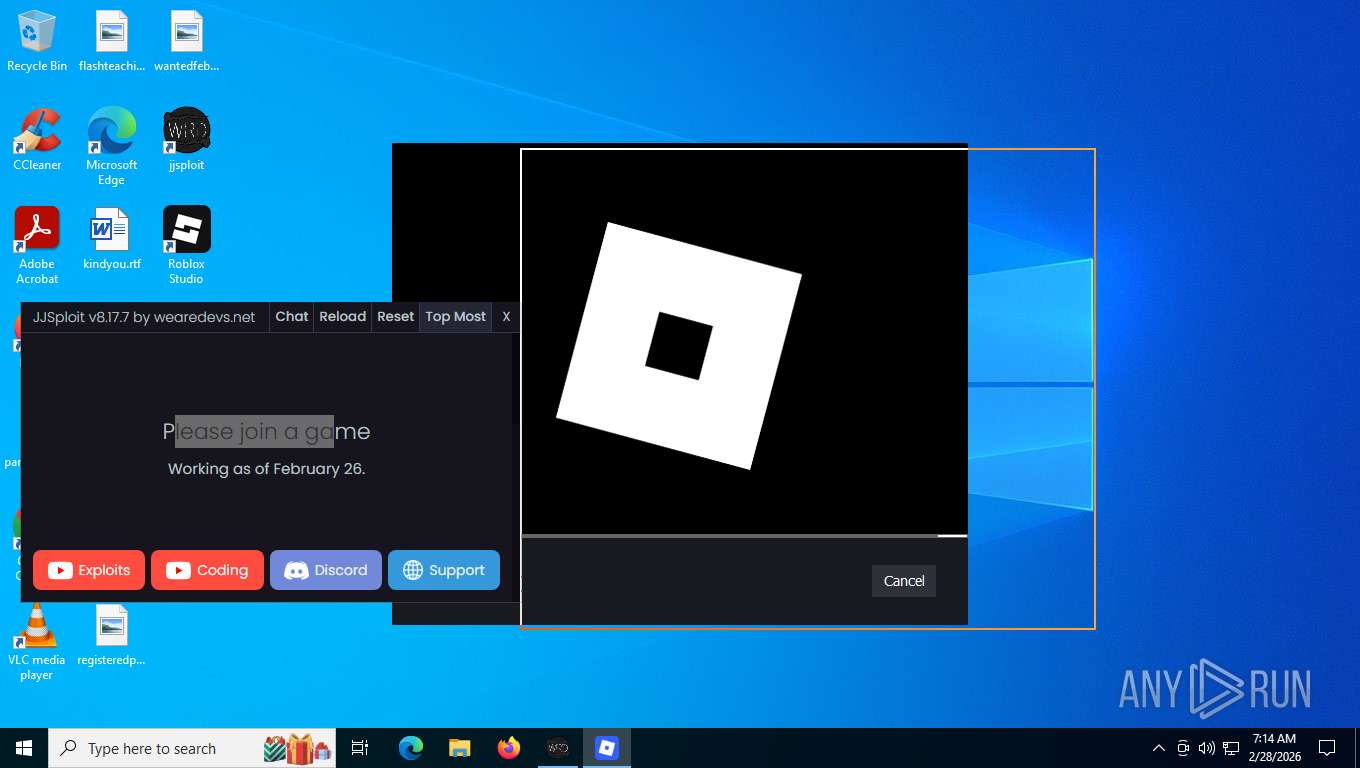Click the taskbar search box
The width and height of the screenshot is (1360, 768).
[192, 748]
